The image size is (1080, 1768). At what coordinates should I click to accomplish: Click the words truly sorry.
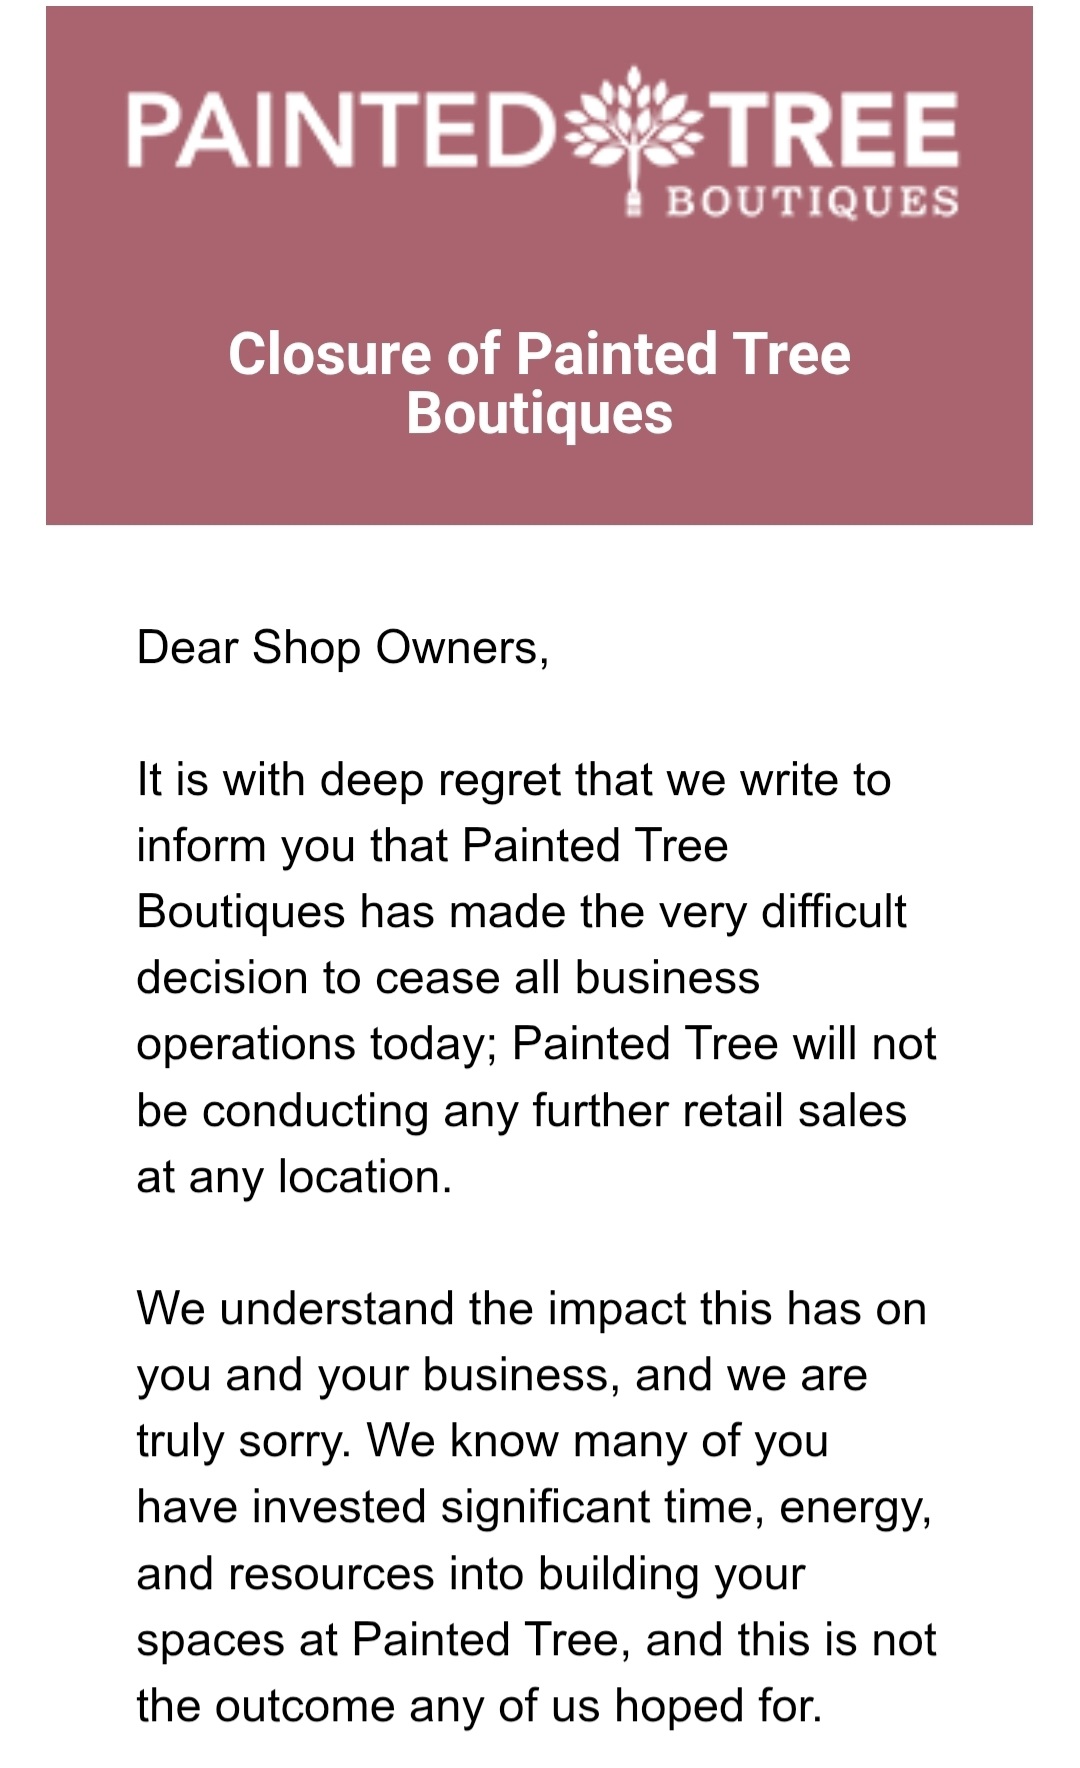click(x=244, y=1442)
